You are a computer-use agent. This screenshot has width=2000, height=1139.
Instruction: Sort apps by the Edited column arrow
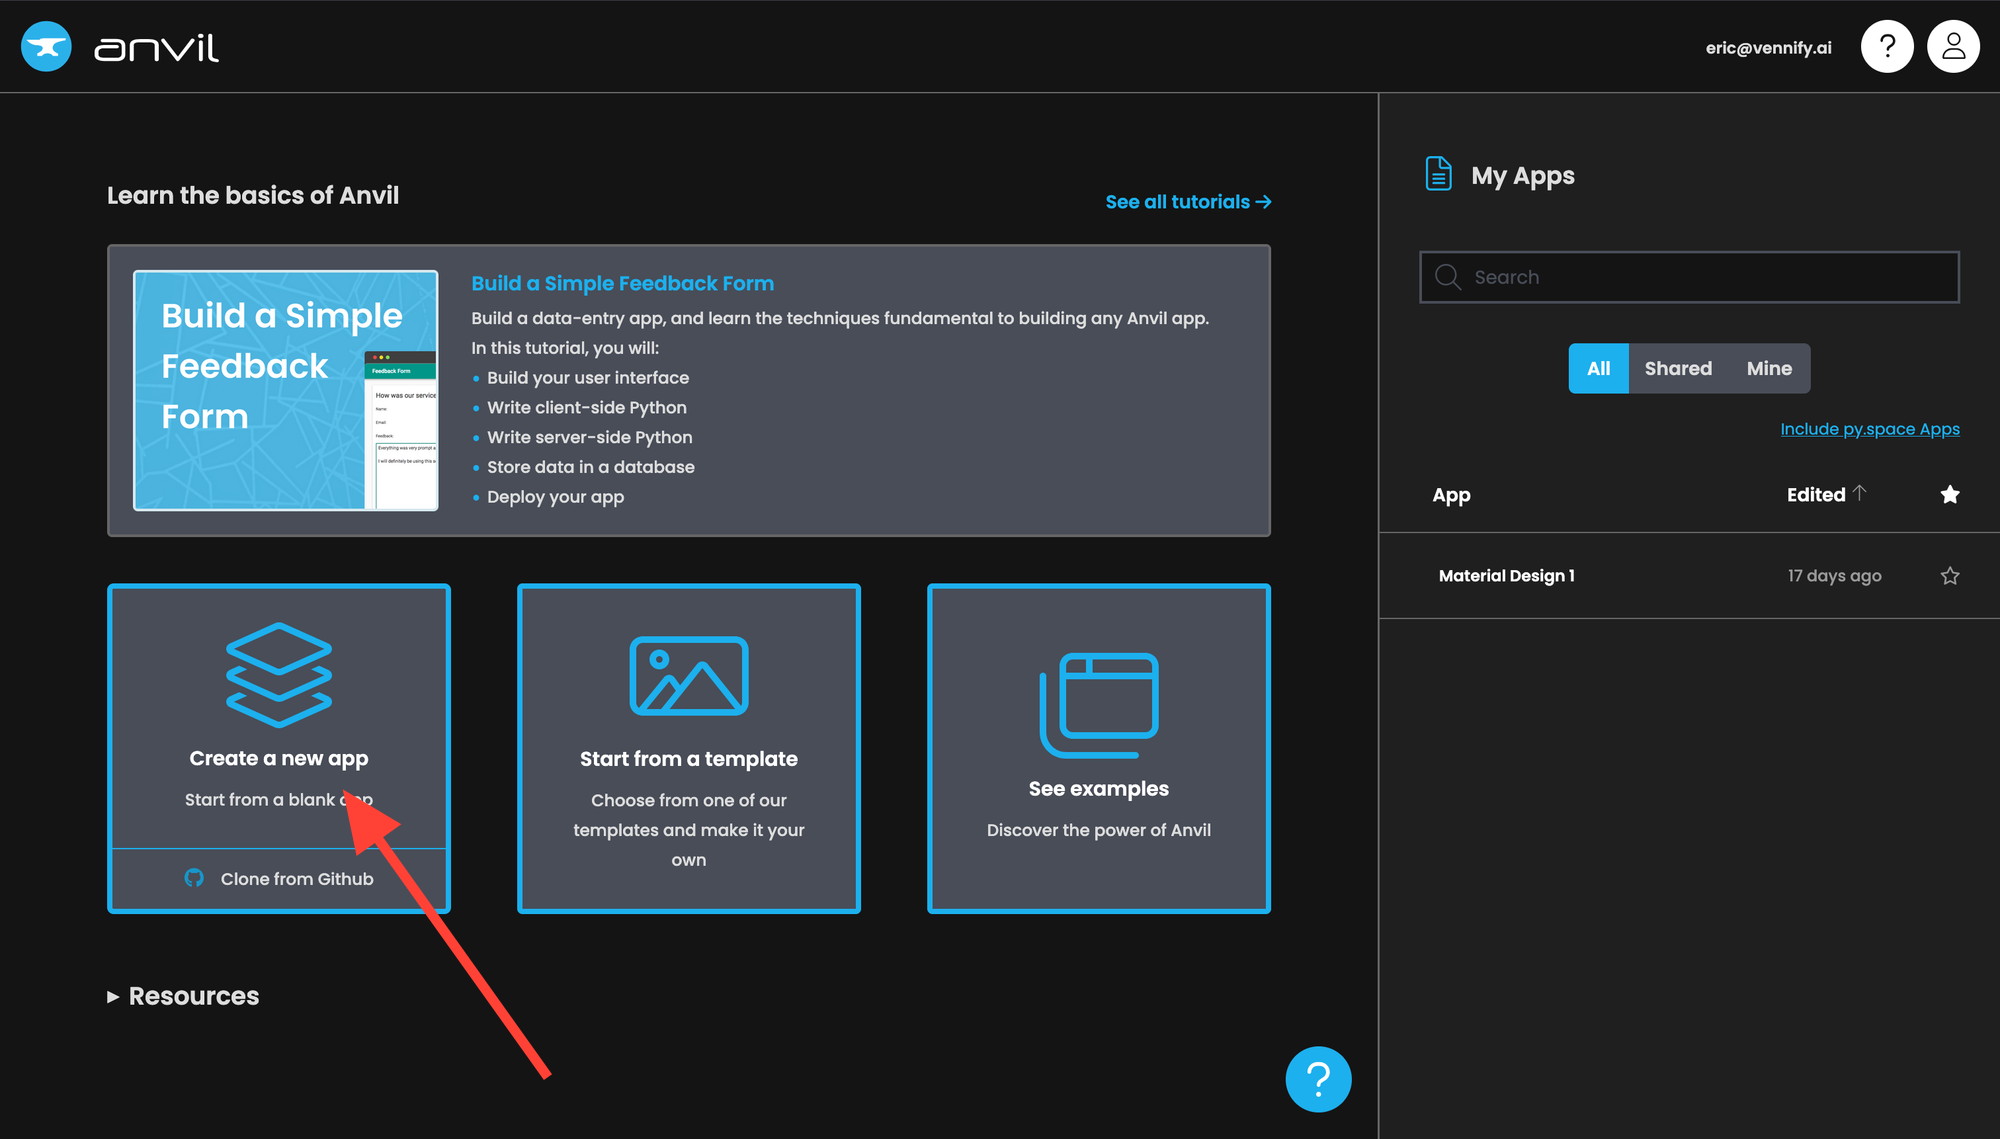click(1859, 493)
